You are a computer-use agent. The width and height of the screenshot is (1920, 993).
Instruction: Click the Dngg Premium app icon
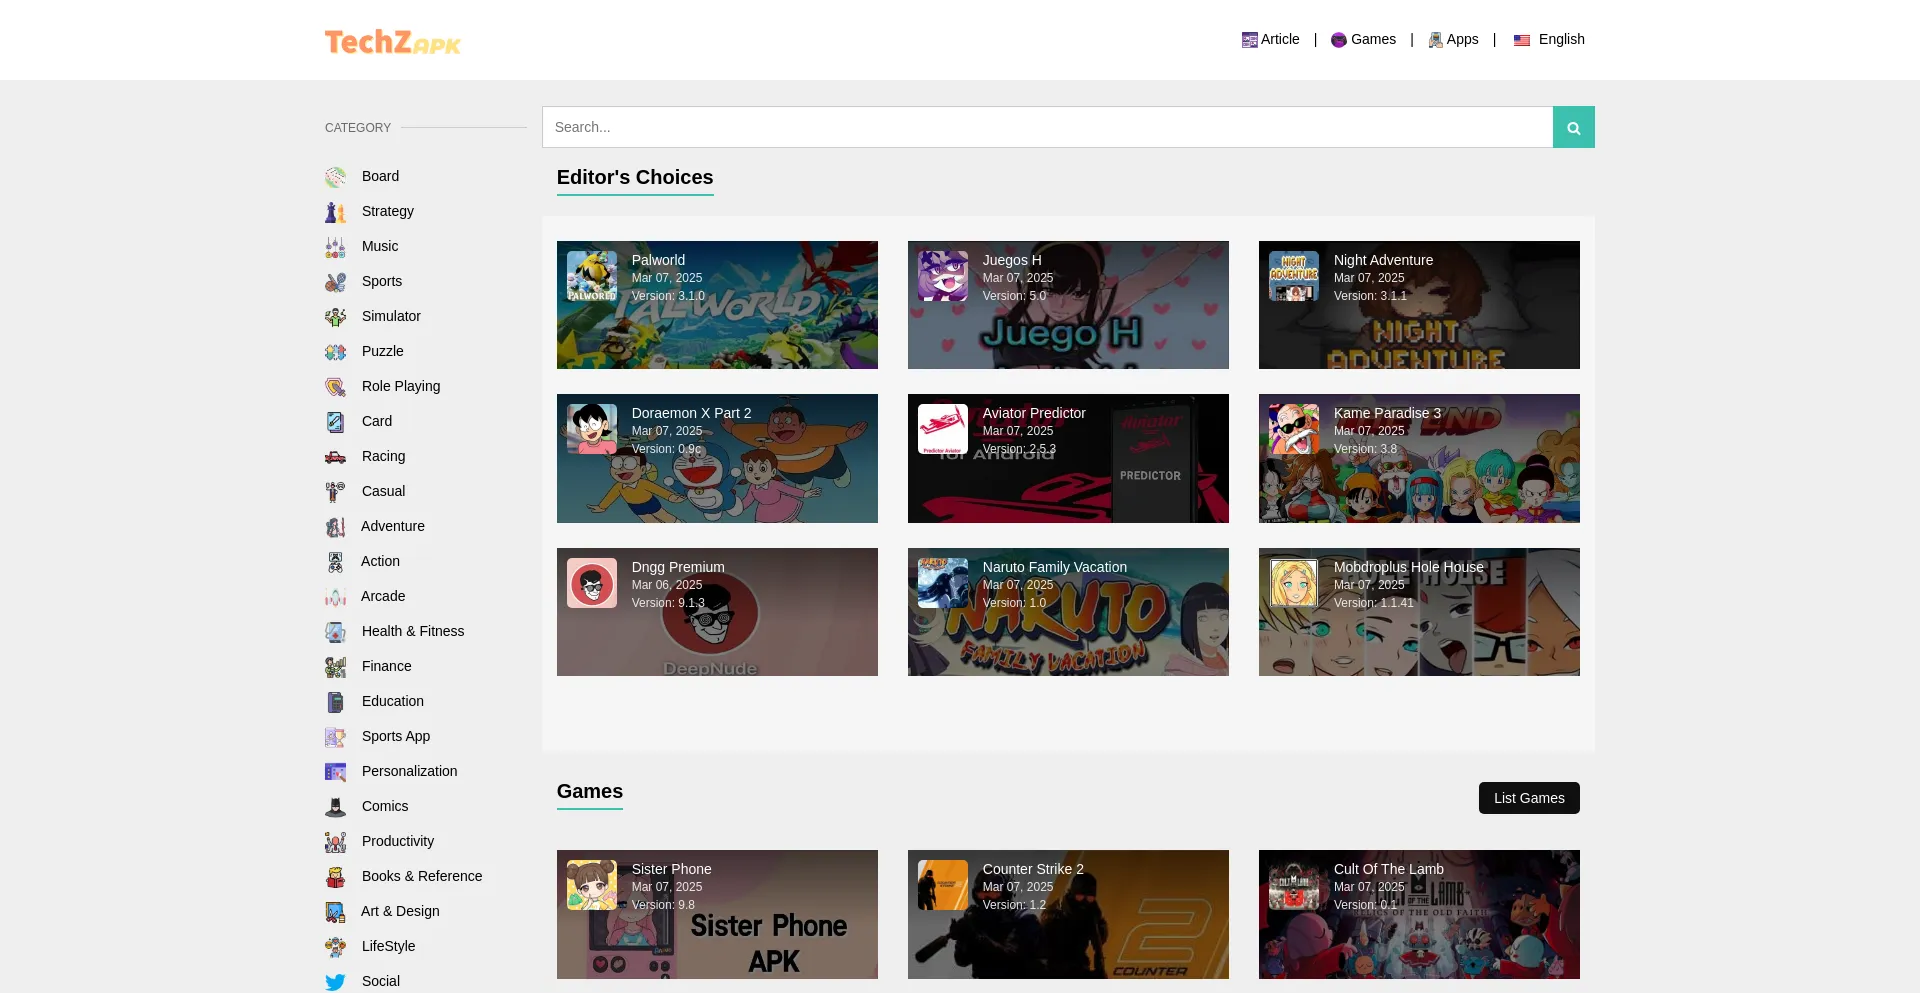(x=592, y=583)
